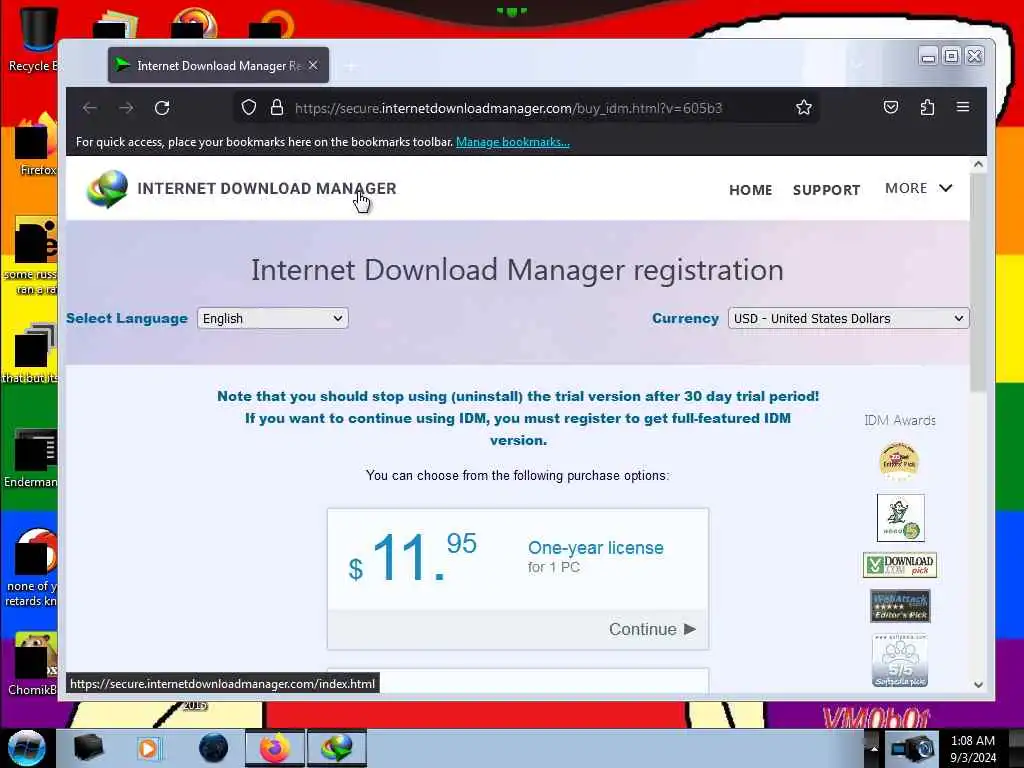
Task: Click the camera icon in system tray
Action: [913, 748]
